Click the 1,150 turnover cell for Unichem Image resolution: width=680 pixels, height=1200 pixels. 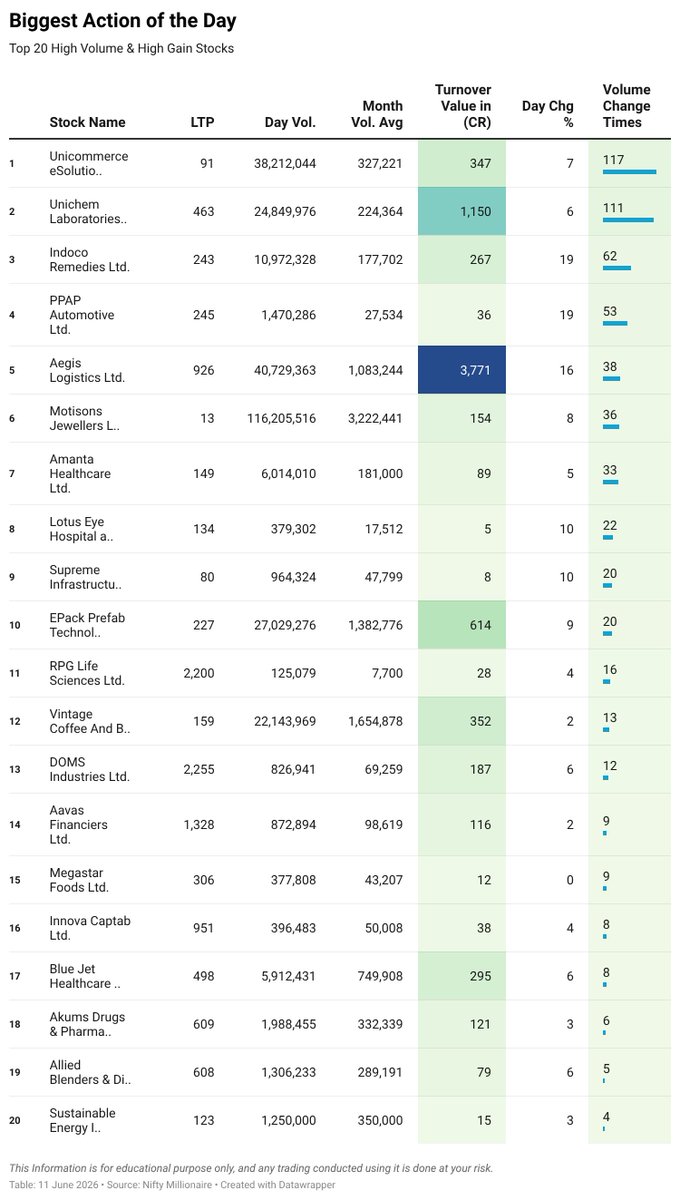coord(462,211)
